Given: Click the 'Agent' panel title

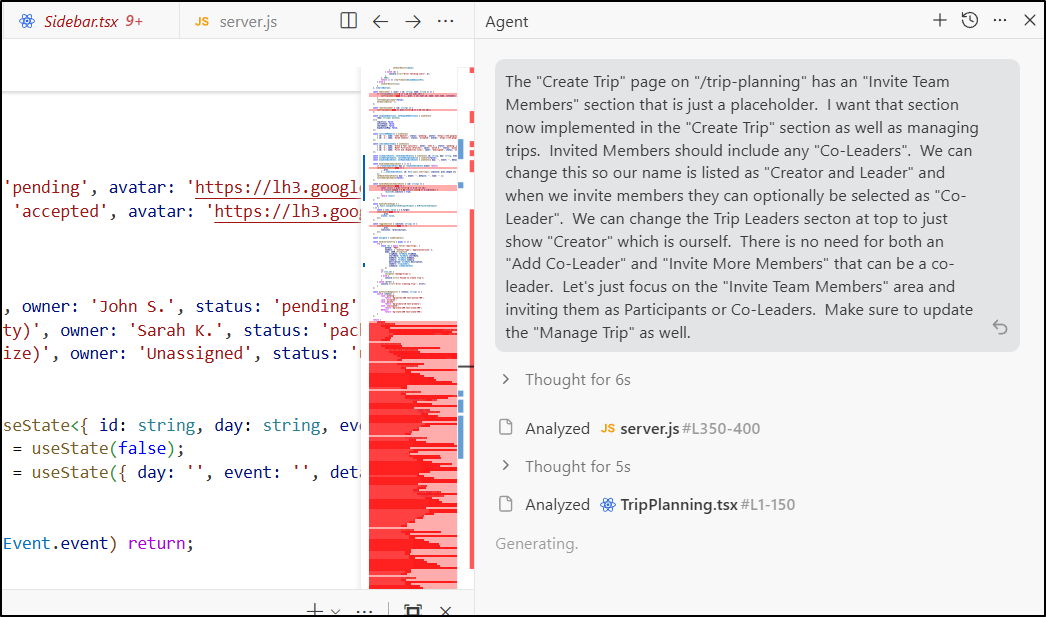Looking at the screenshot, I should pyautogui.click(x=507, y=21).
